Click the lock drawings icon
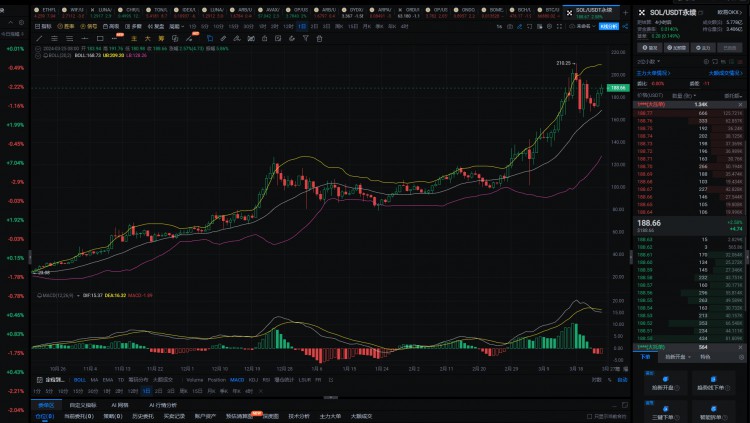The image size is (750, 423). point(265,38)
